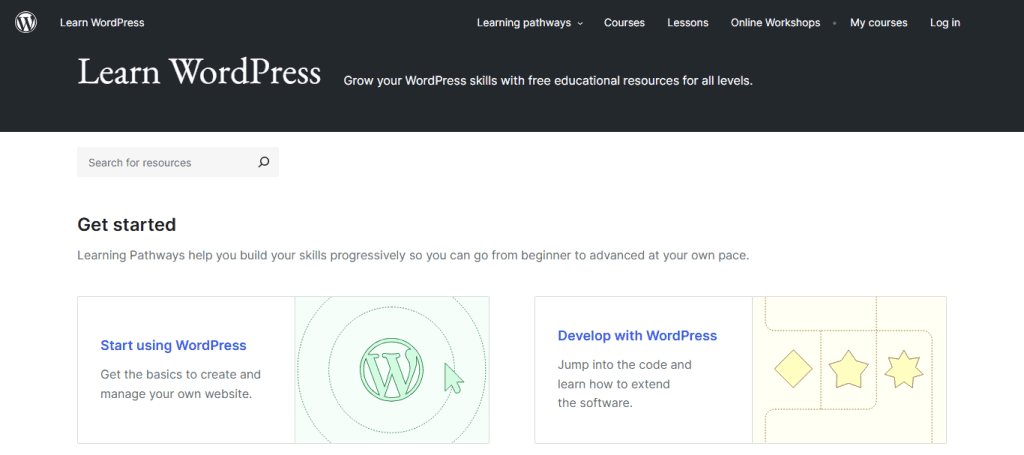The width and height of the screenshot is (1024, 455).
Task: Click the 'Grow your WordPress skills' tagline
Action: coord(548,81)
